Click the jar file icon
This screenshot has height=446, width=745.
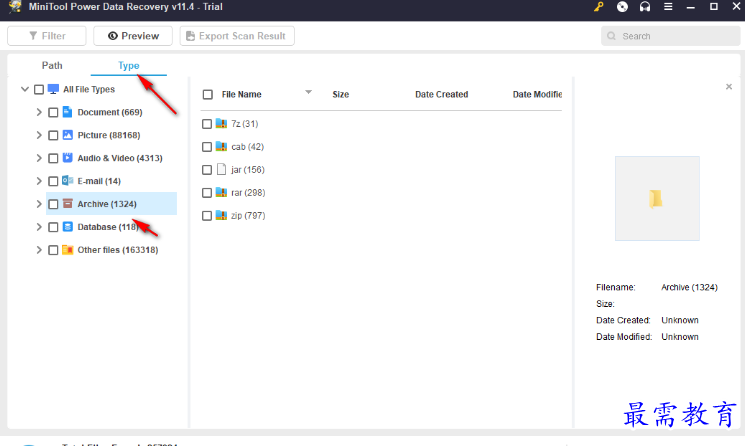pyautogui.click(x=221, y=169)
